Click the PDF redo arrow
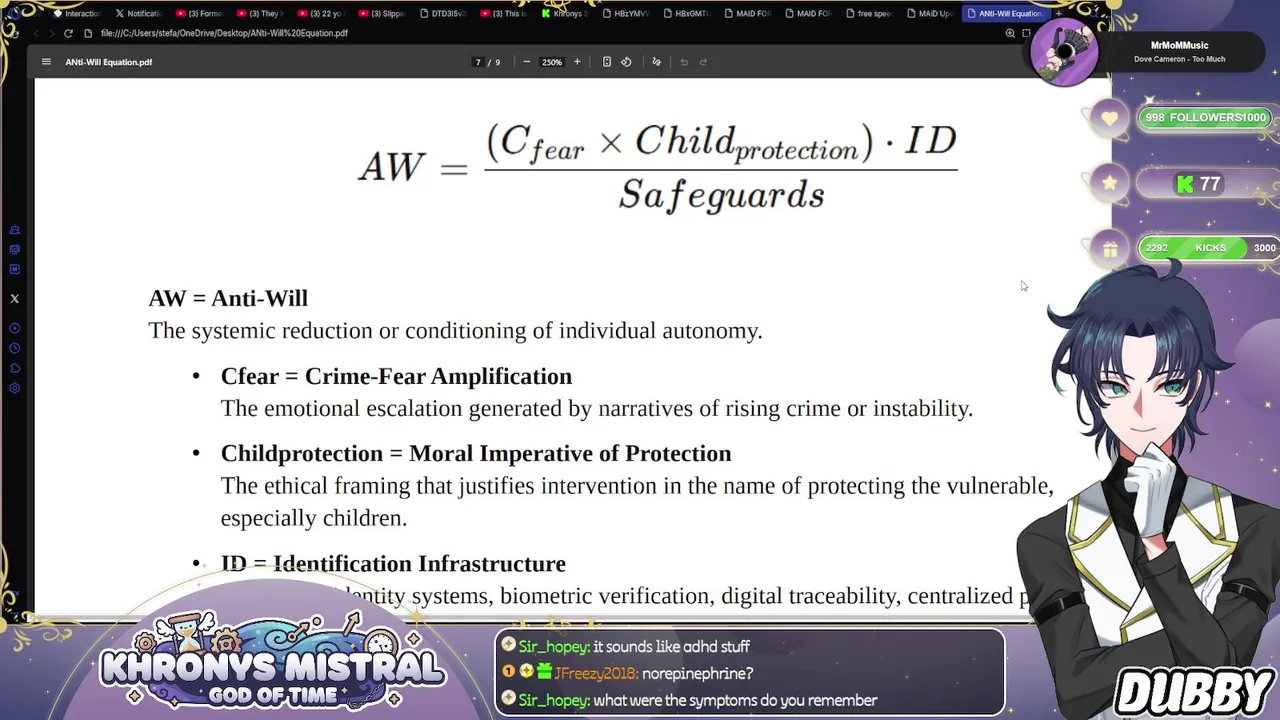Image resolution: width=1280 pixels, height=720 pixels. [703, 62]
